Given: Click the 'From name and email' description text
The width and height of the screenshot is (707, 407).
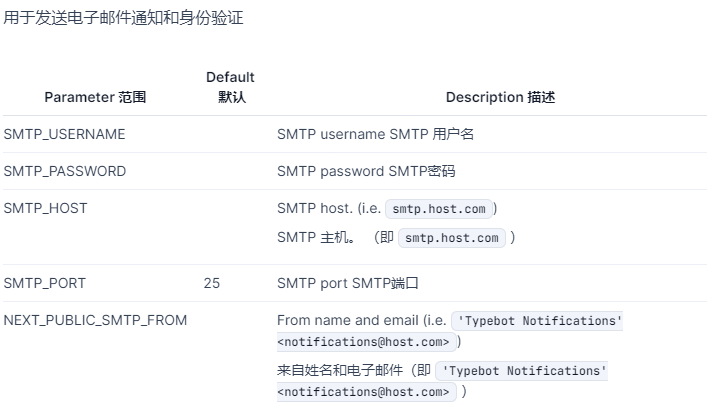Looking at the screenshot, I should pyautogui.click(x=348, y=320).
